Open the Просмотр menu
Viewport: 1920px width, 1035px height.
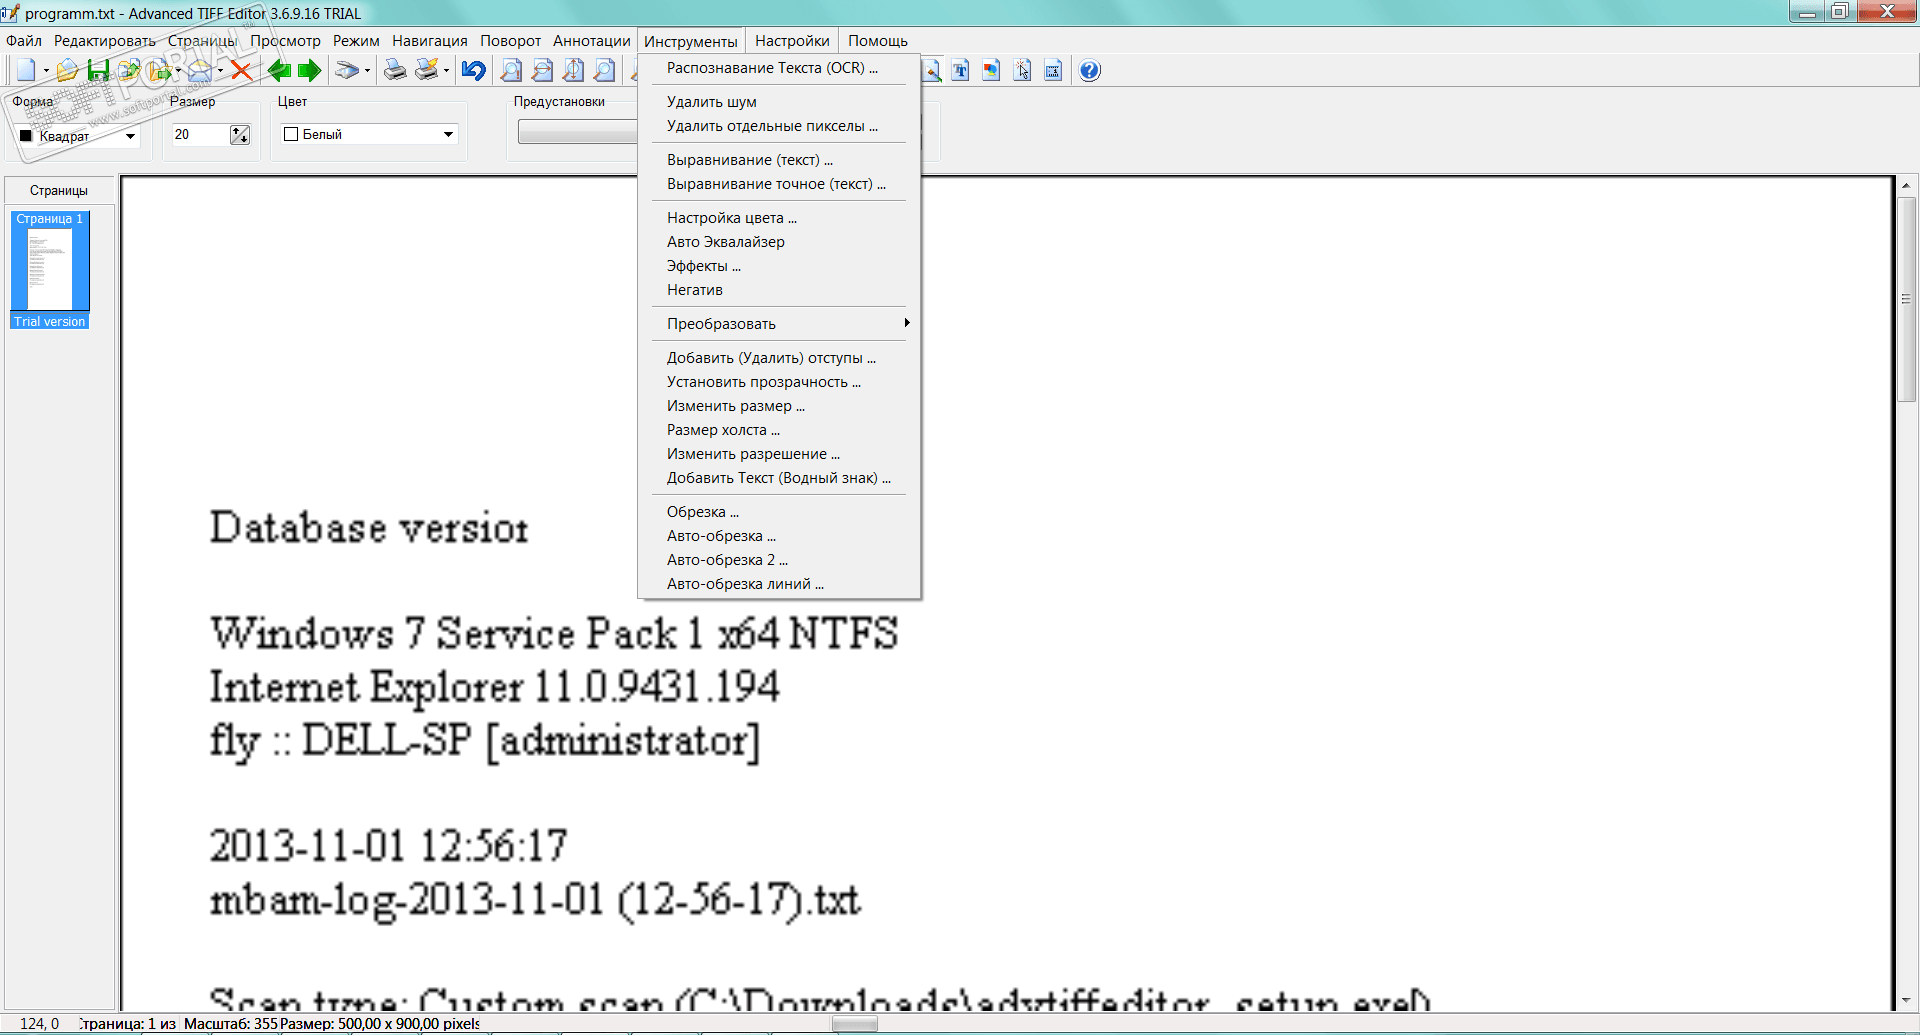pyautogui.click(x=285, y=41)
